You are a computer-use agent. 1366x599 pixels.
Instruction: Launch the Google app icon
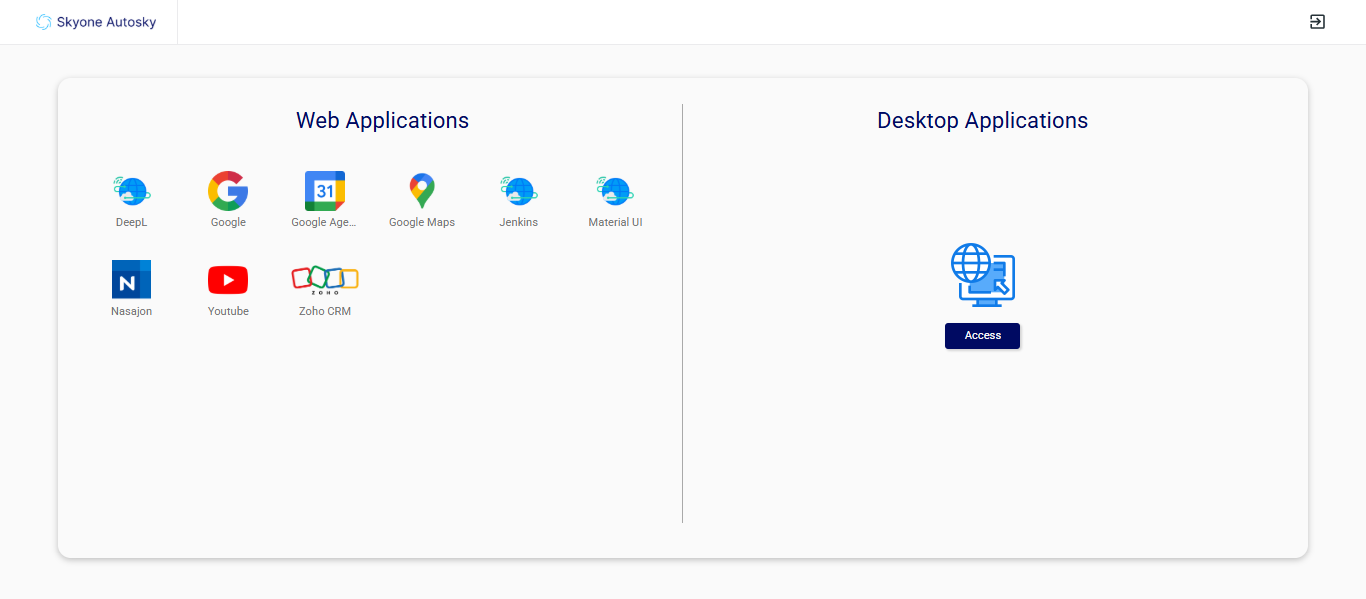coord(228,190)
